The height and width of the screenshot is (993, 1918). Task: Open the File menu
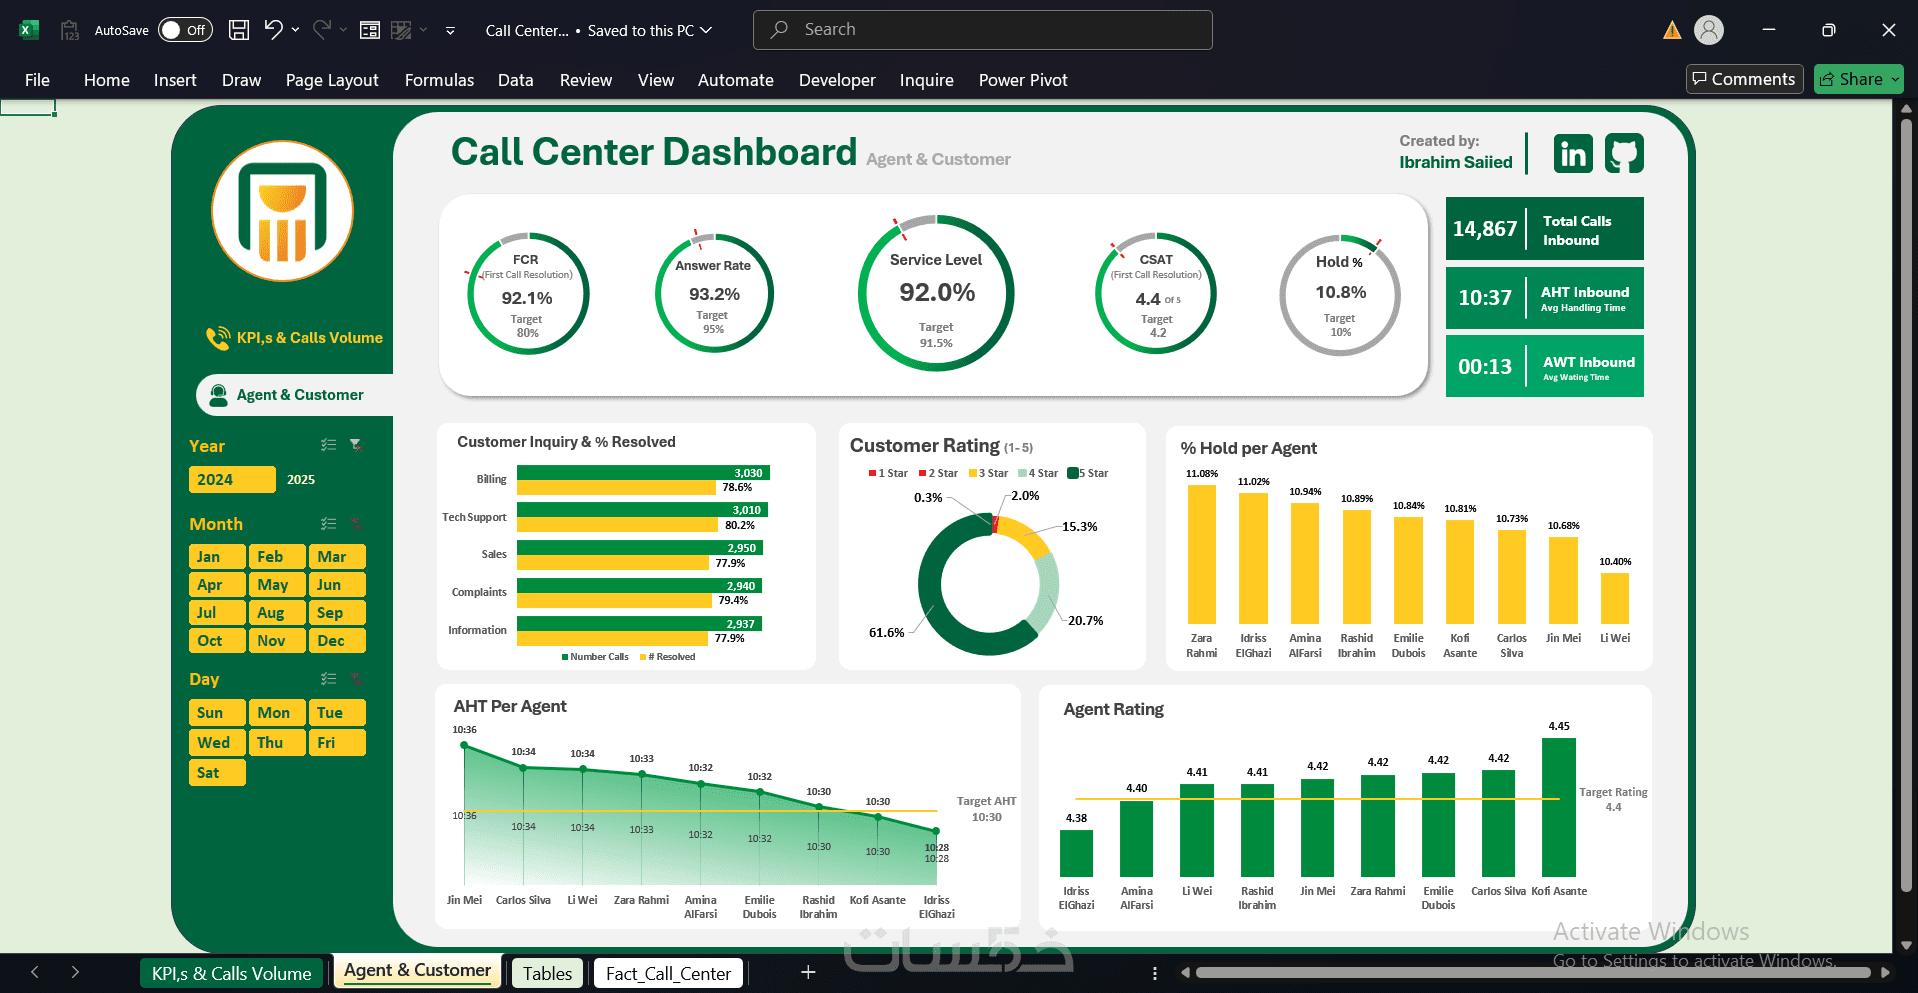(x=37, y=80)
